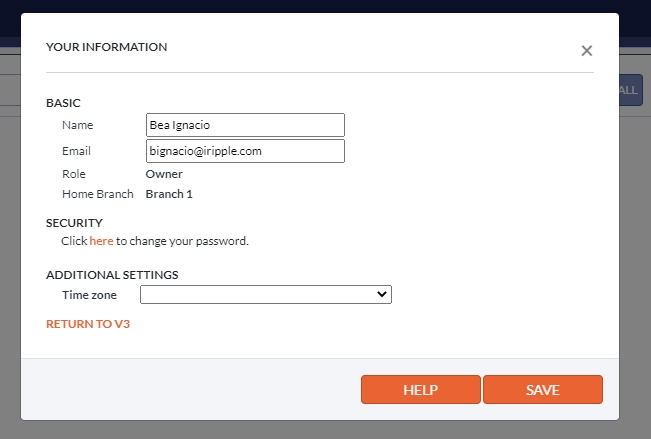
Task: Click the ADDITIONAL SETTINGS section heading
Action: 112,275
